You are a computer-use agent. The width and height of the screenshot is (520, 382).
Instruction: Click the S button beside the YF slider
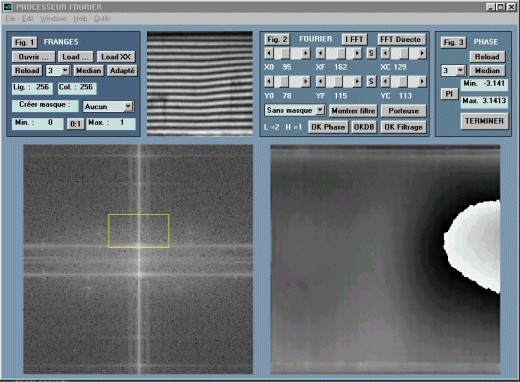coord(371,81)
